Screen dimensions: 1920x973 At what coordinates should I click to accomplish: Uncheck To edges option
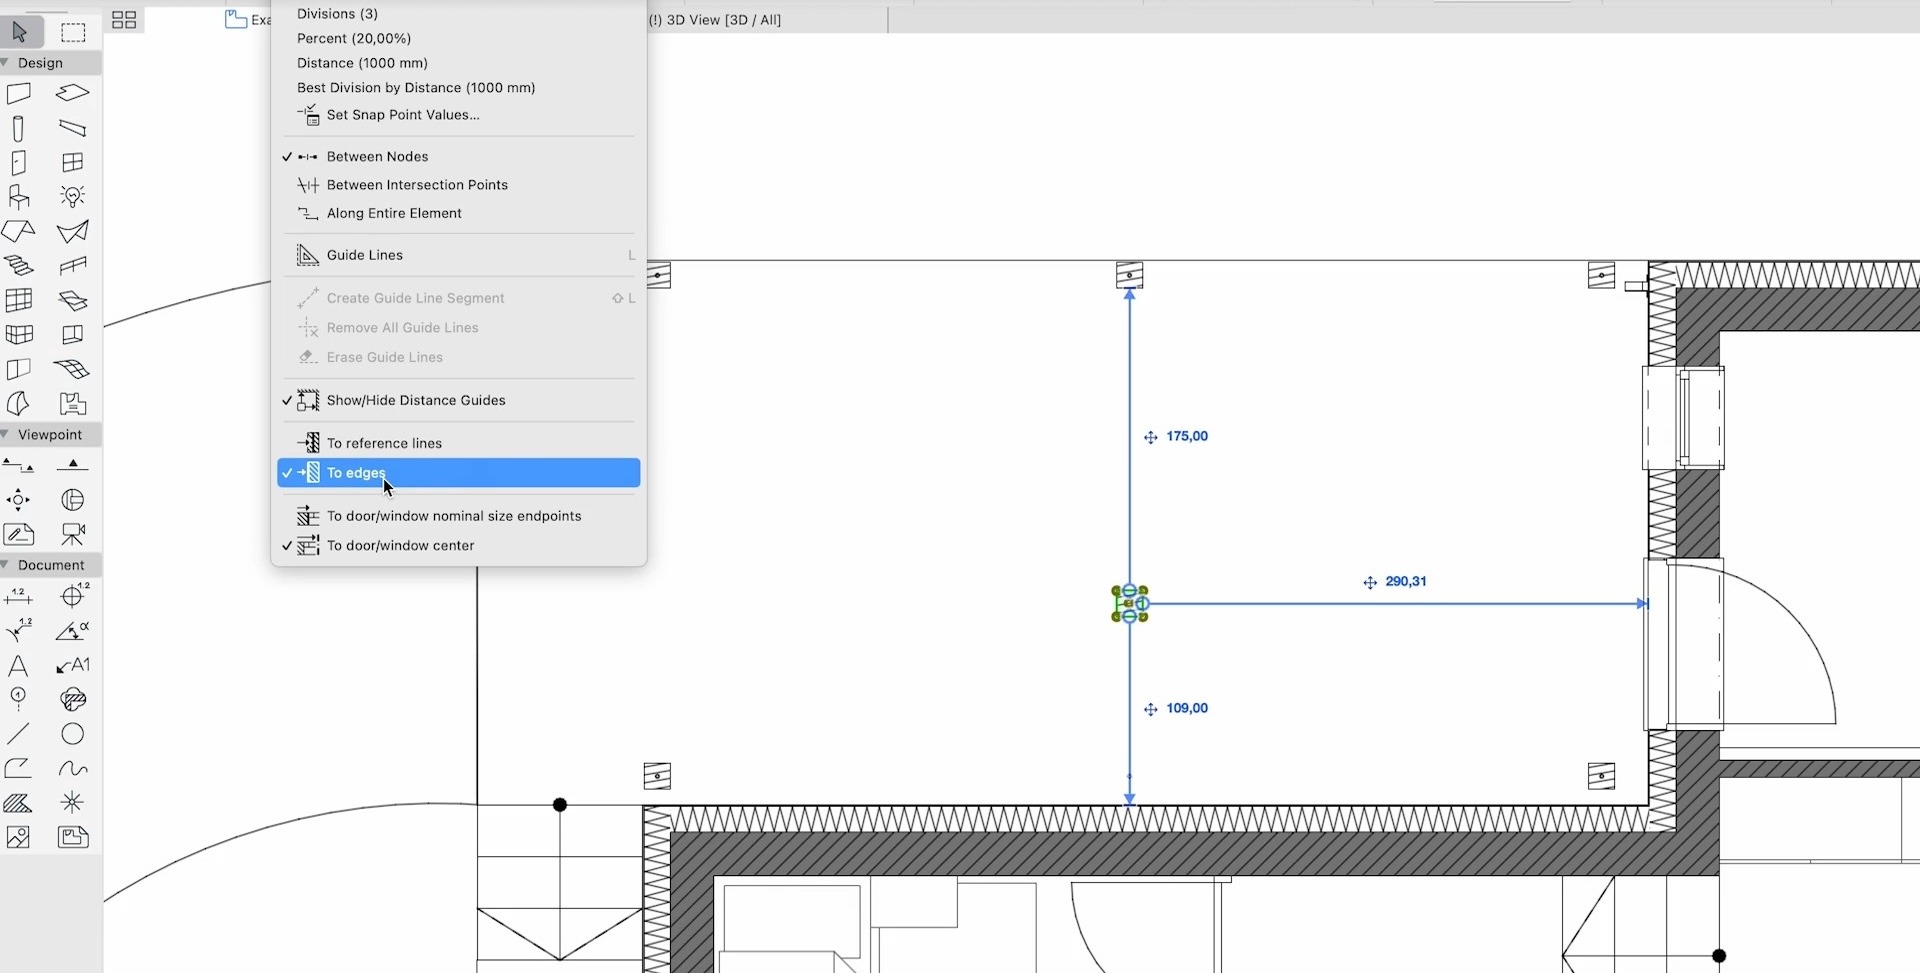tap(459, 473)
